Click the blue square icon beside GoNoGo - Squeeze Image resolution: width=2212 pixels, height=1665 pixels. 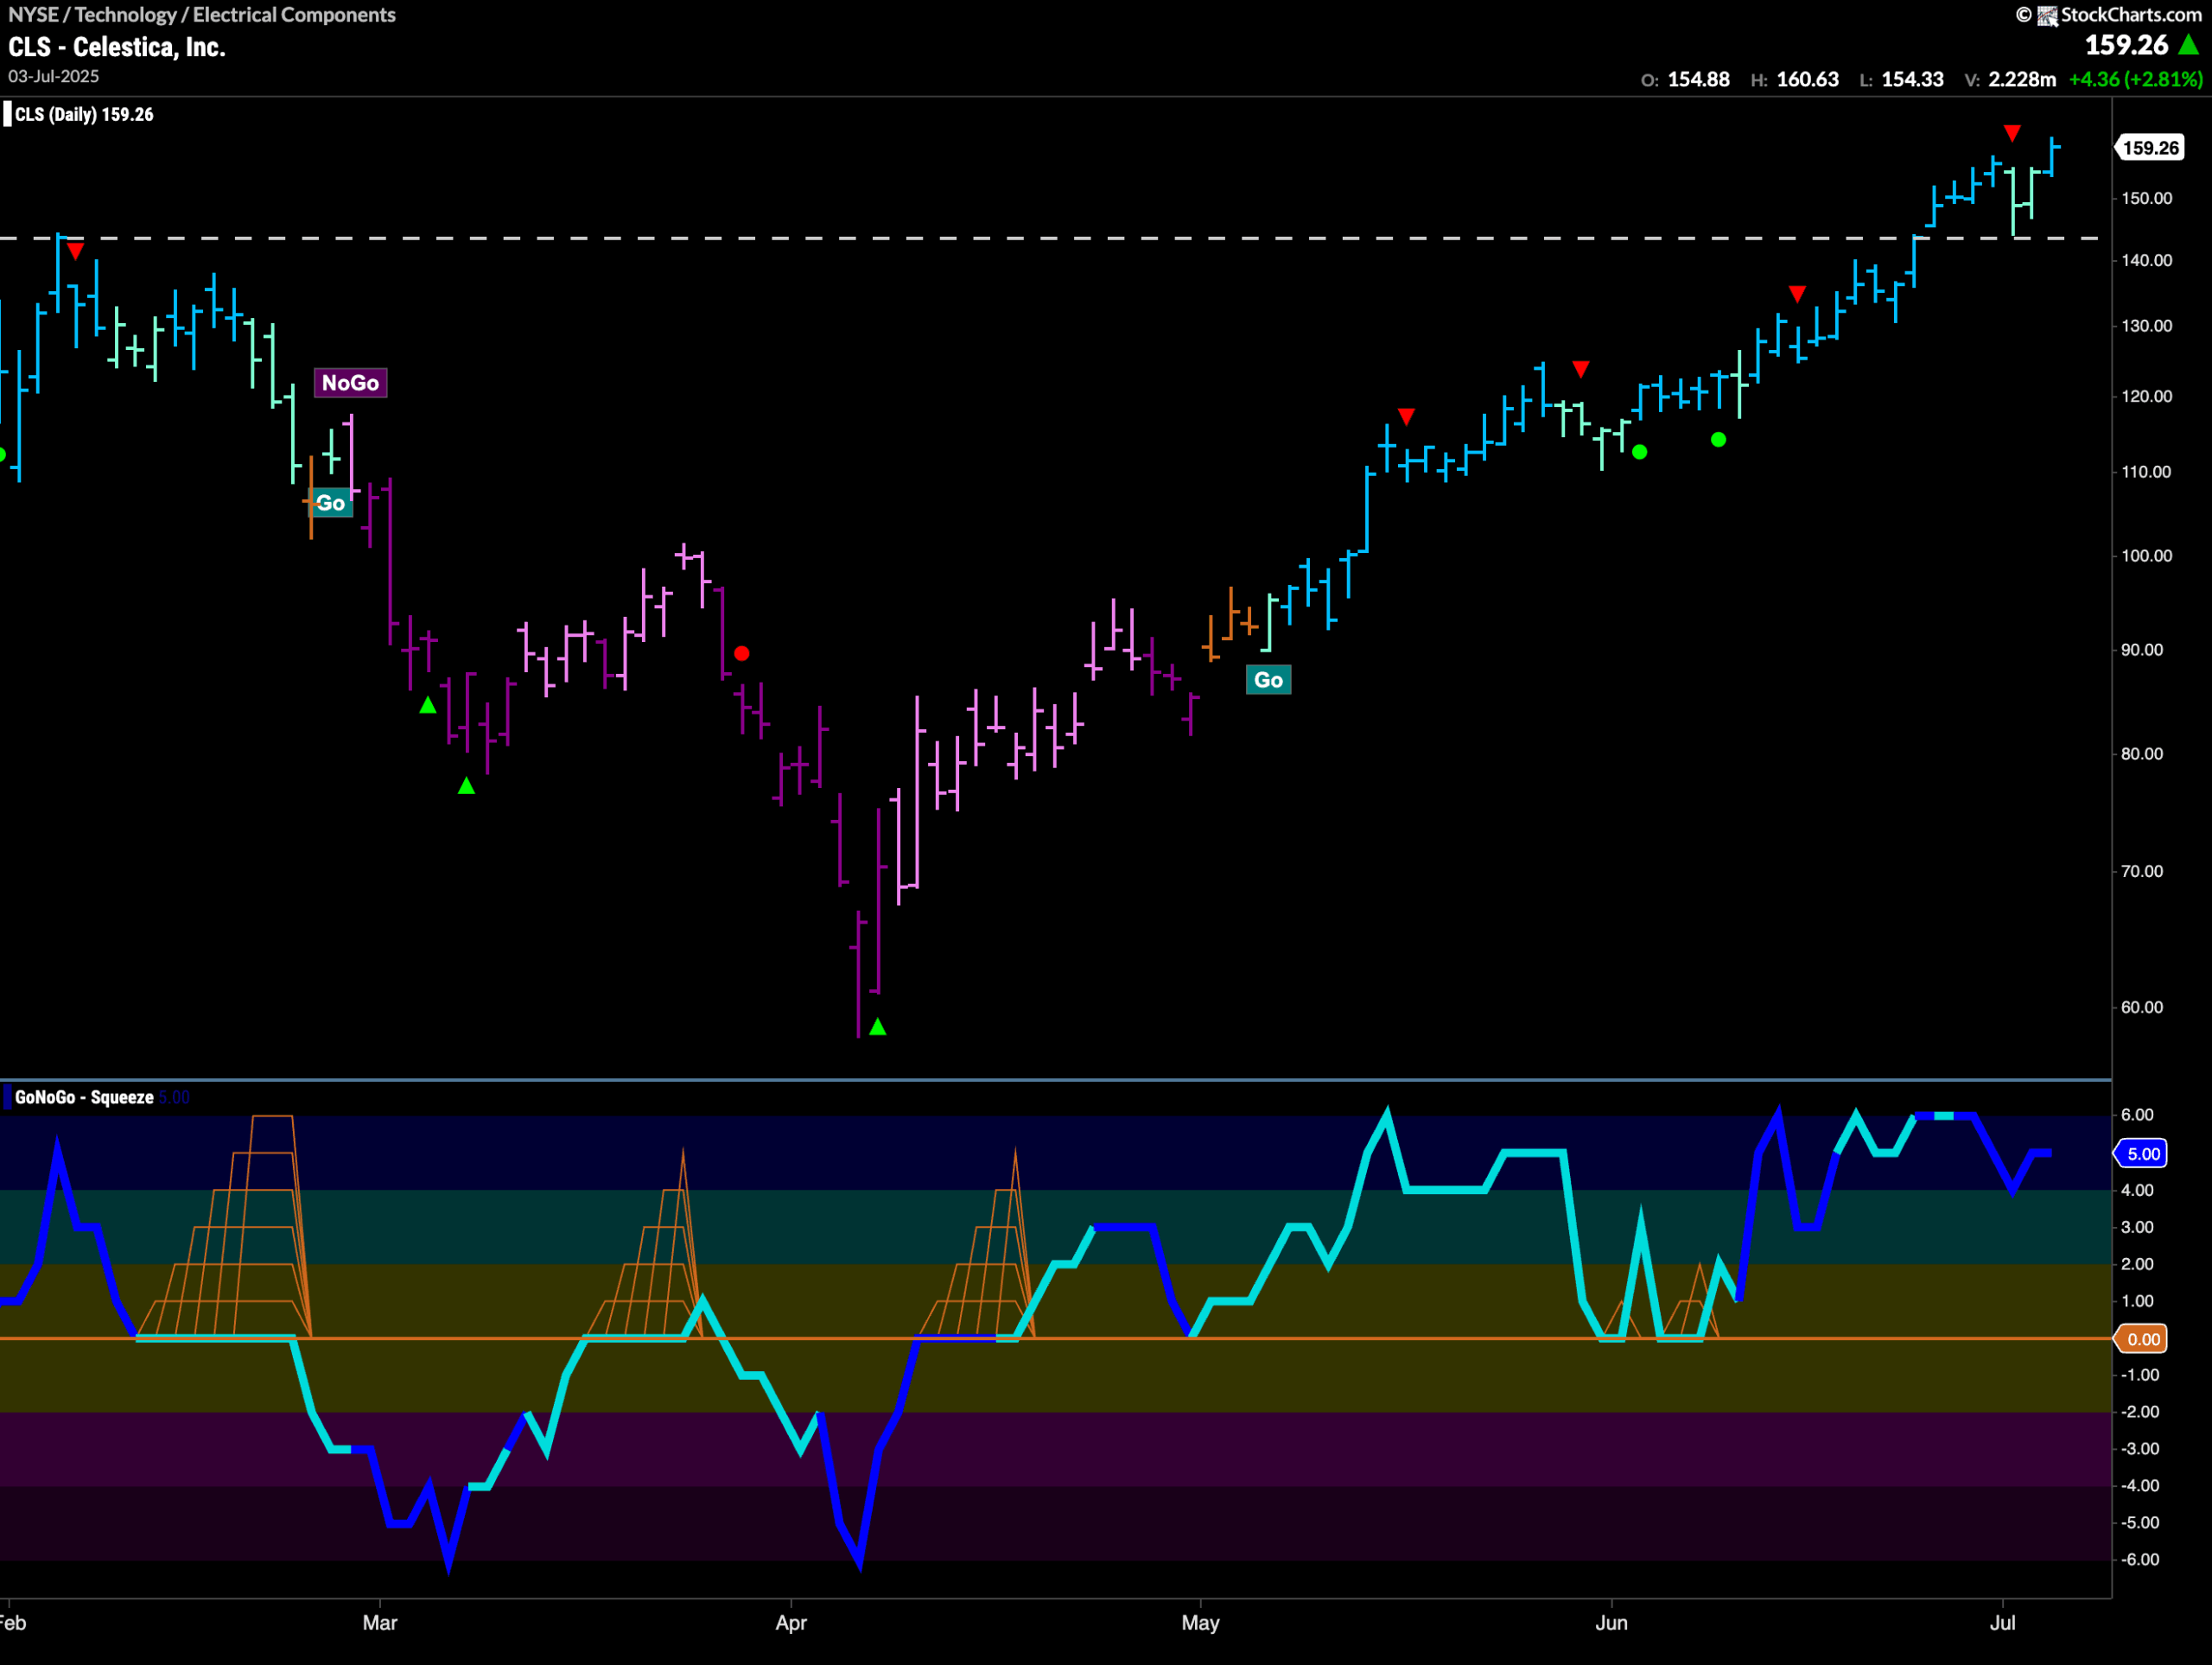click(8, 1097)
